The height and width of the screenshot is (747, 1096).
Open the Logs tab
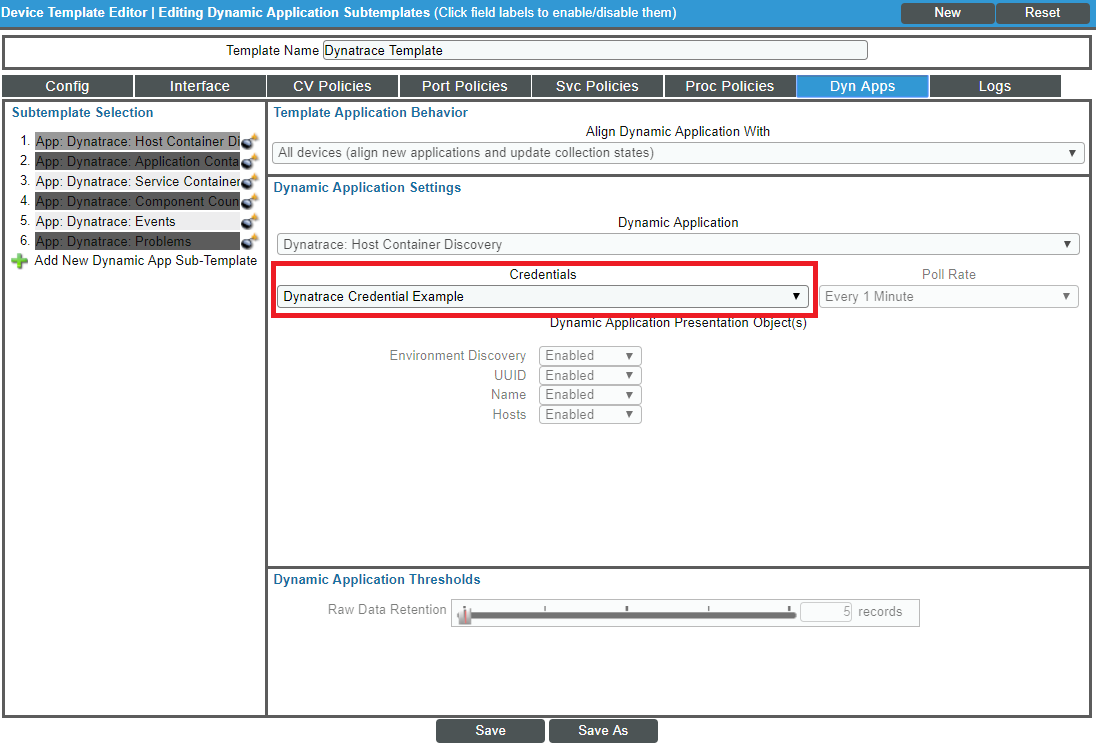click(995, 86)
